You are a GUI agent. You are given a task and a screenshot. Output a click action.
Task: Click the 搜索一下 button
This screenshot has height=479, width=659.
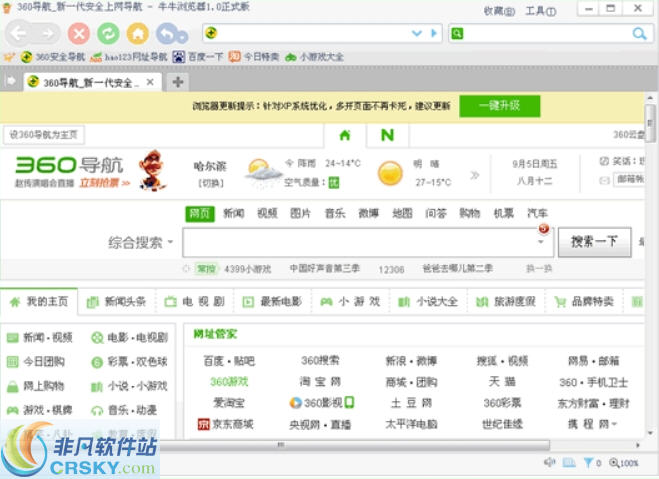(x=594, y=242)
